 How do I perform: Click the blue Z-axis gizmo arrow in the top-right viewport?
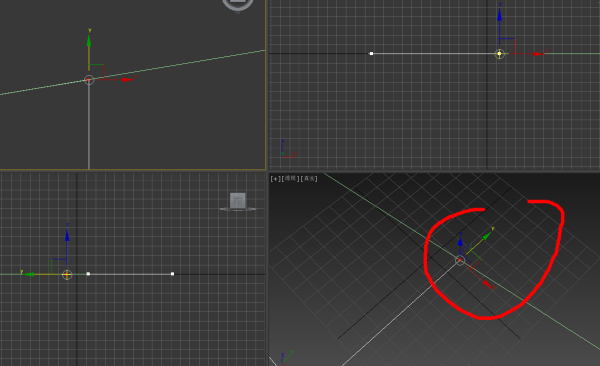pos(499,15)
